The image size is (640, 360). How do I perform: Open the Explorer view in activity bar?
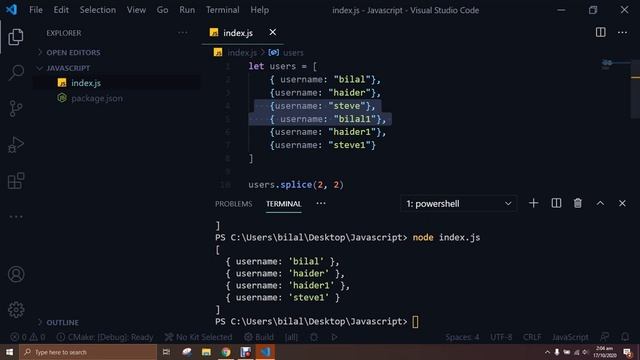(x=16, y=37)
